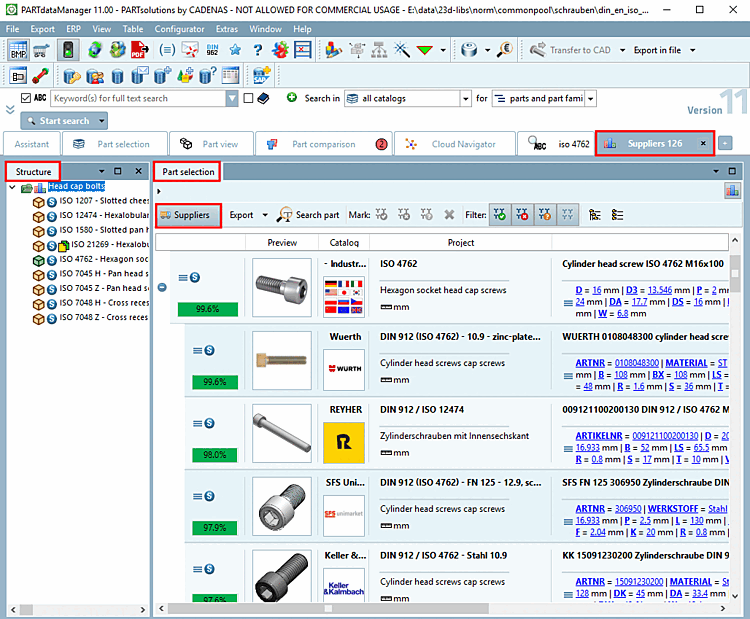This screenshot has height=619, width=750.
Task: Click the SAP toolbar icon
Action: 261,75
